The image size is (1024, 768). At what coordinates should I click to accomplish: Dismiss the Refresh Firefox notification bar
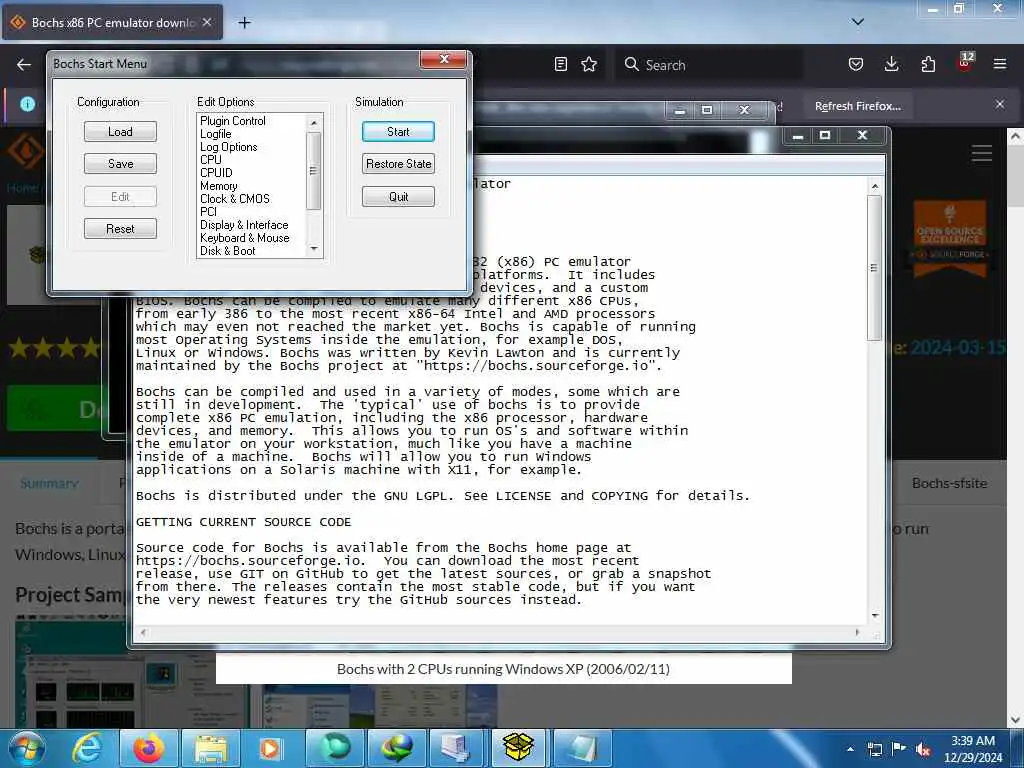coord(1000,104)
